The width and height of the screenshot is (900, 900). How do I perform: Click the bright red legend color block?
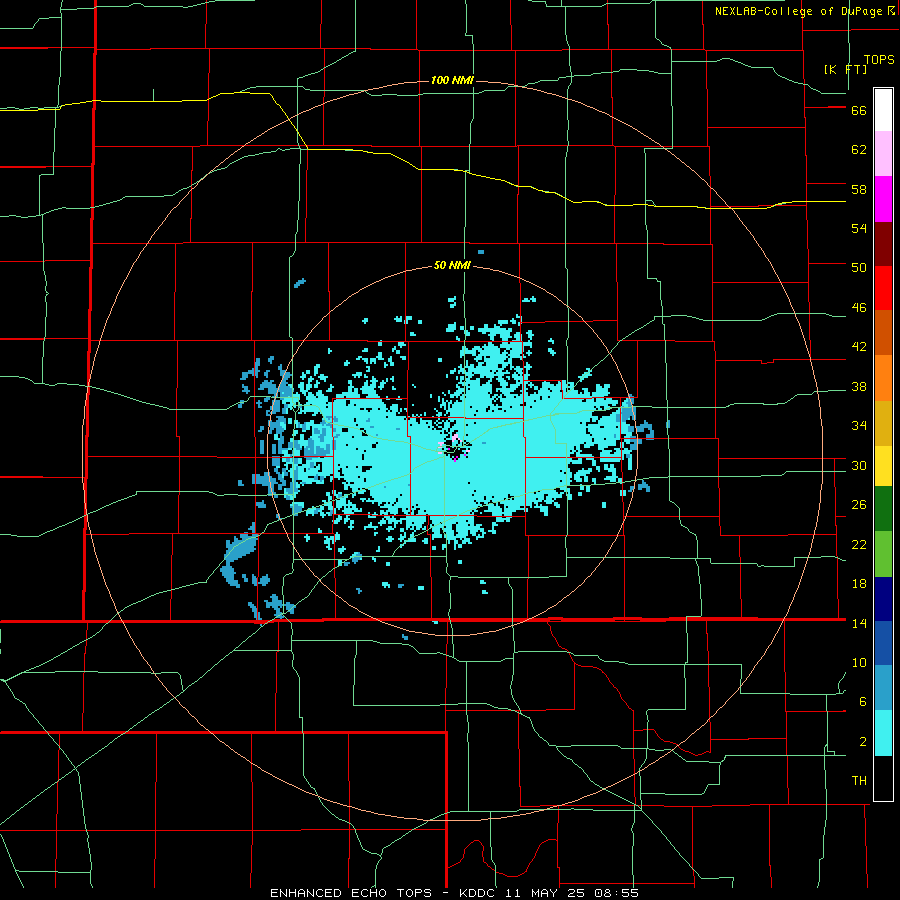point(883,288)
